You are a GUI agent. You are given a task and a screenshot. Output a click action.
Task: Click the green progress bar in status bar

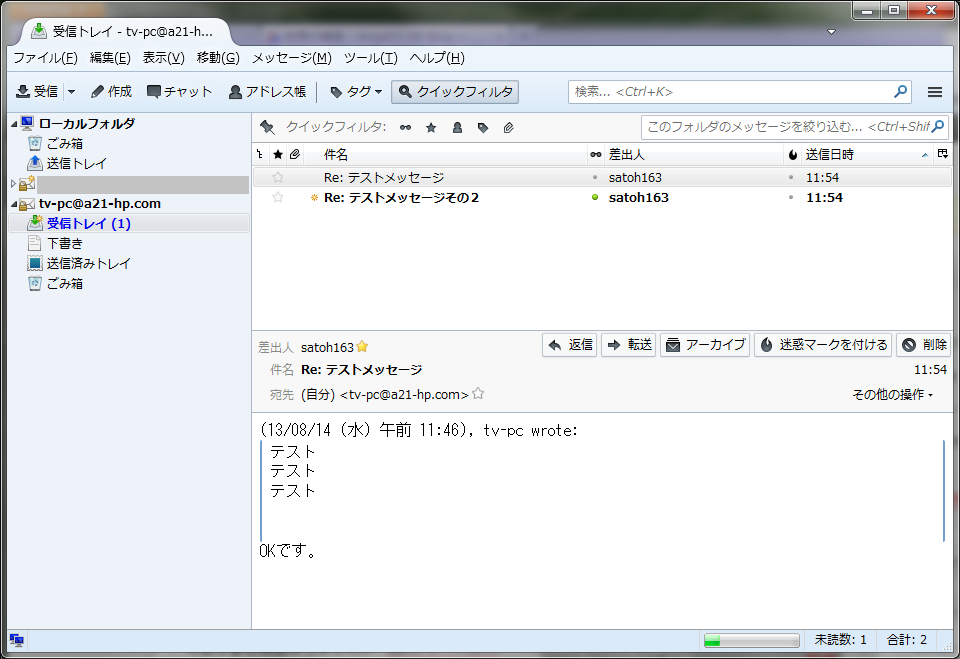point(752,641)
